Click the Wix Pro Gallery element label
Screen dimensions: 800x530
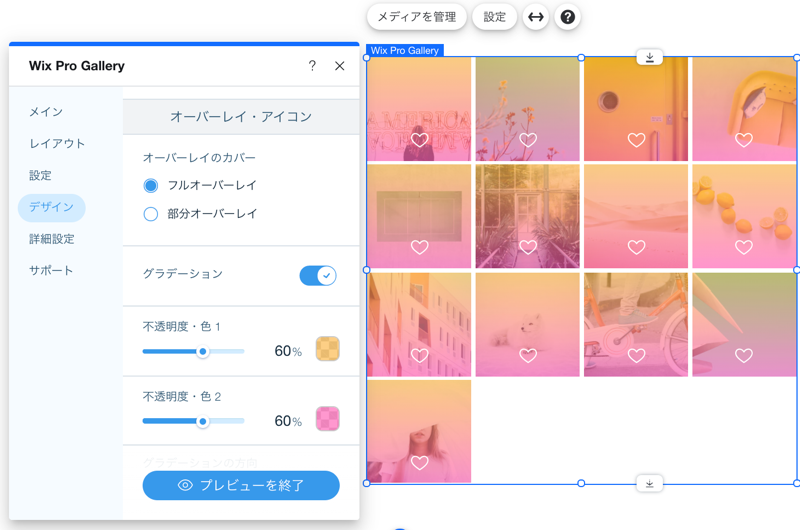pos(405,51)
